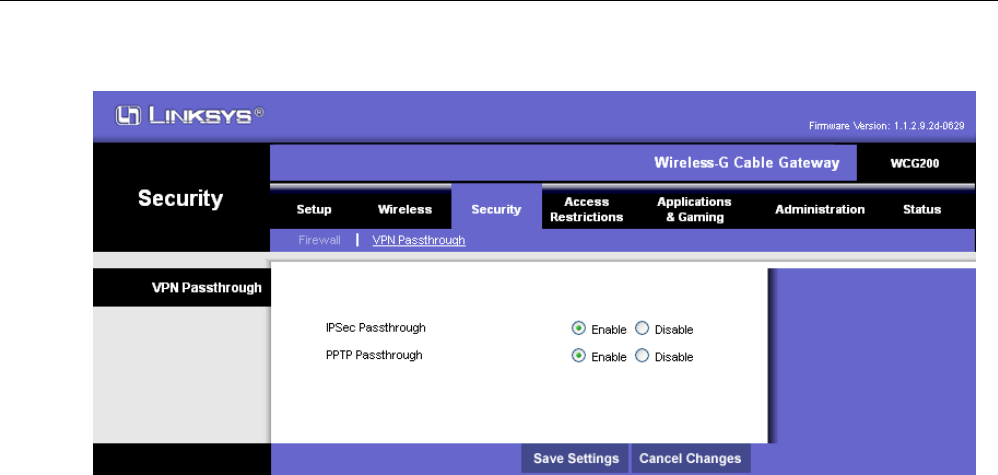Click the Firmware Version text
Image resolution: width=998 pixels, height=475 pixels.
[887, 126]
